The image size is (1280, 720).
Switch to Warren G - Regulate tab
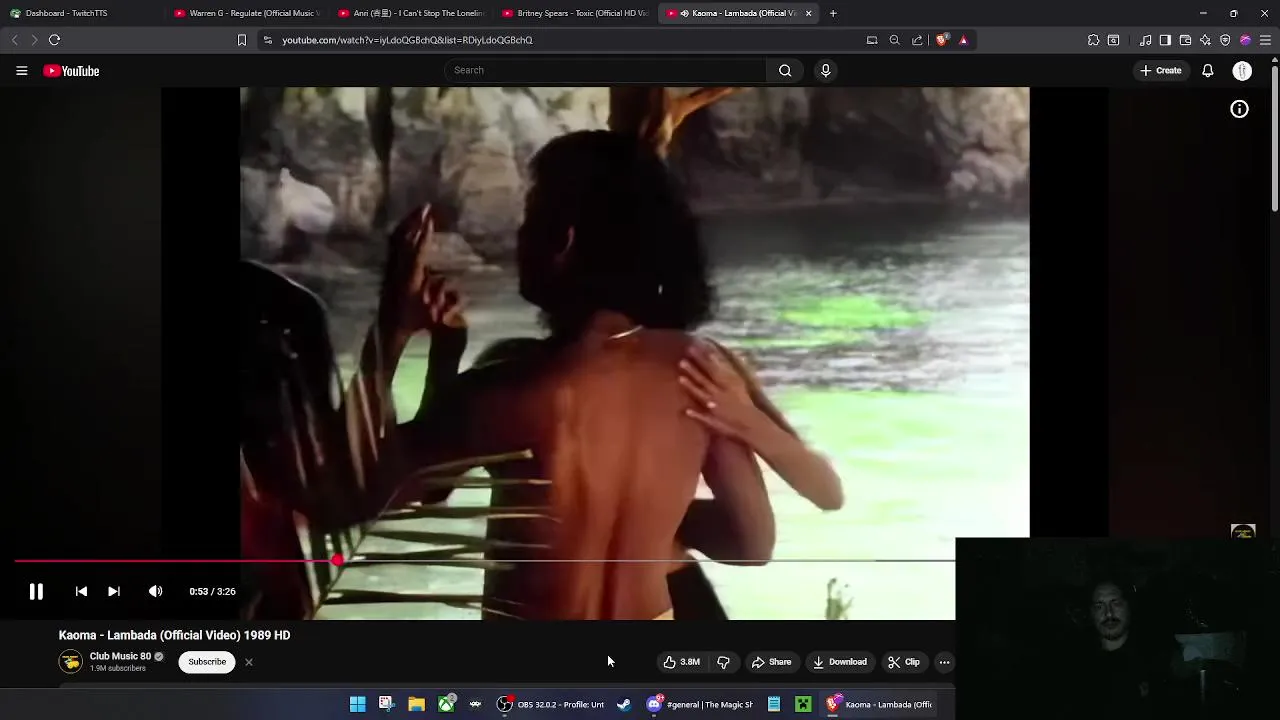(245, 13)
